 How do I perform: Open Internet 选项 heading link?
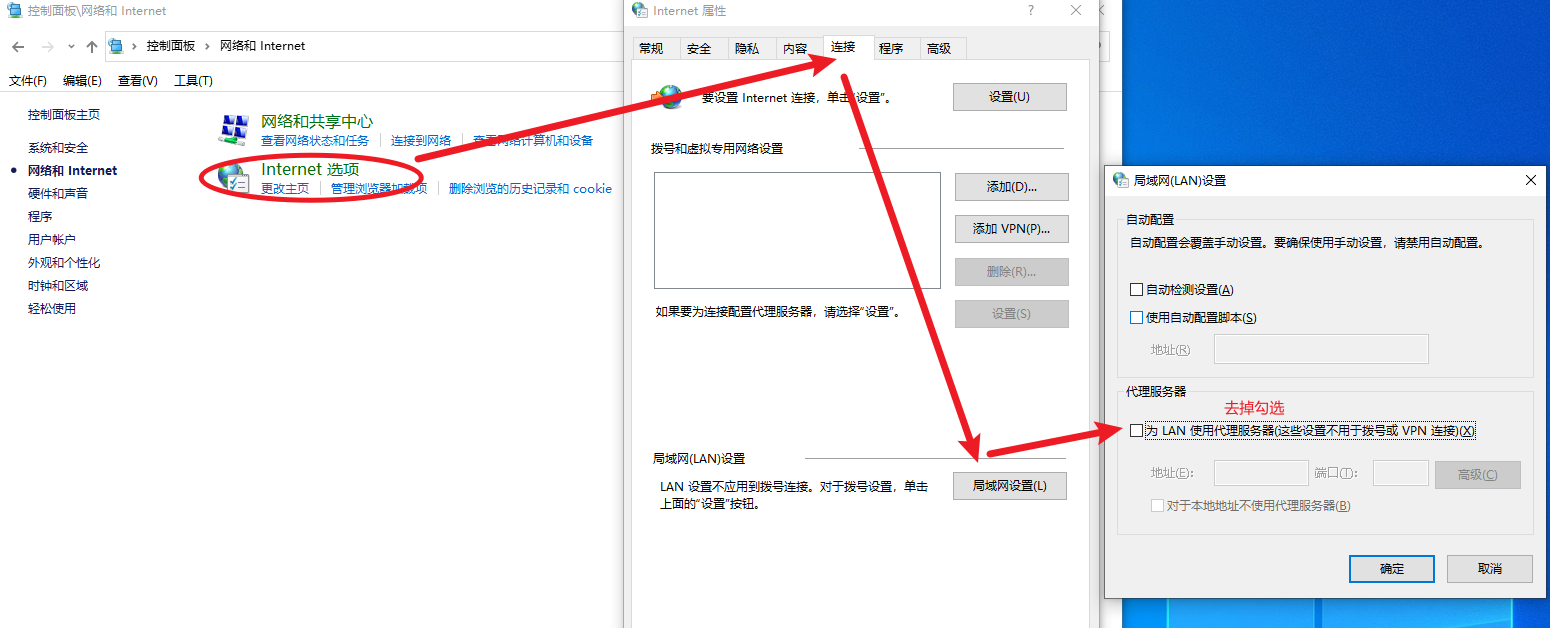coord(310,169)
